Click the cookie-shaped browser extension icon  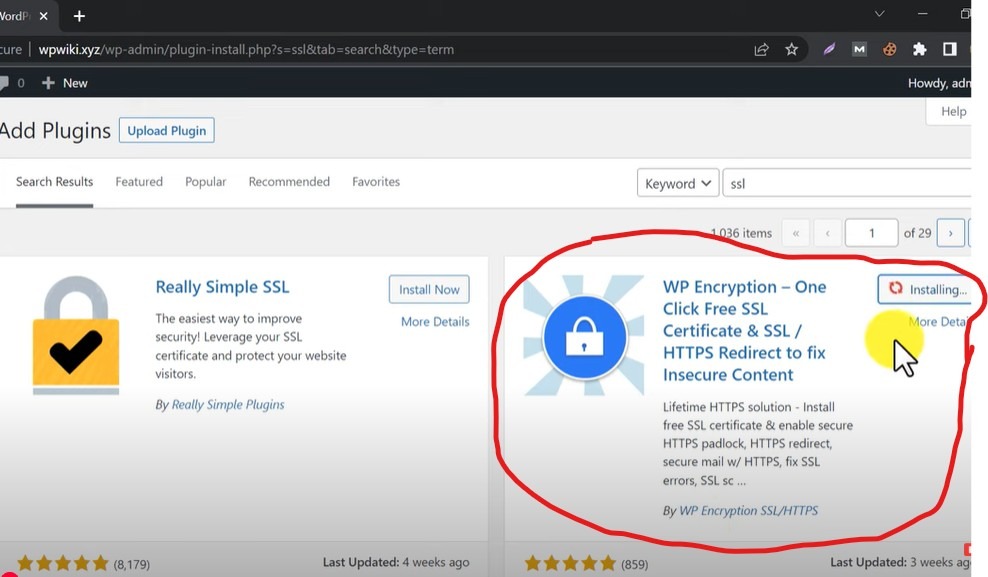pyautogui.click(x=889, y=48)
